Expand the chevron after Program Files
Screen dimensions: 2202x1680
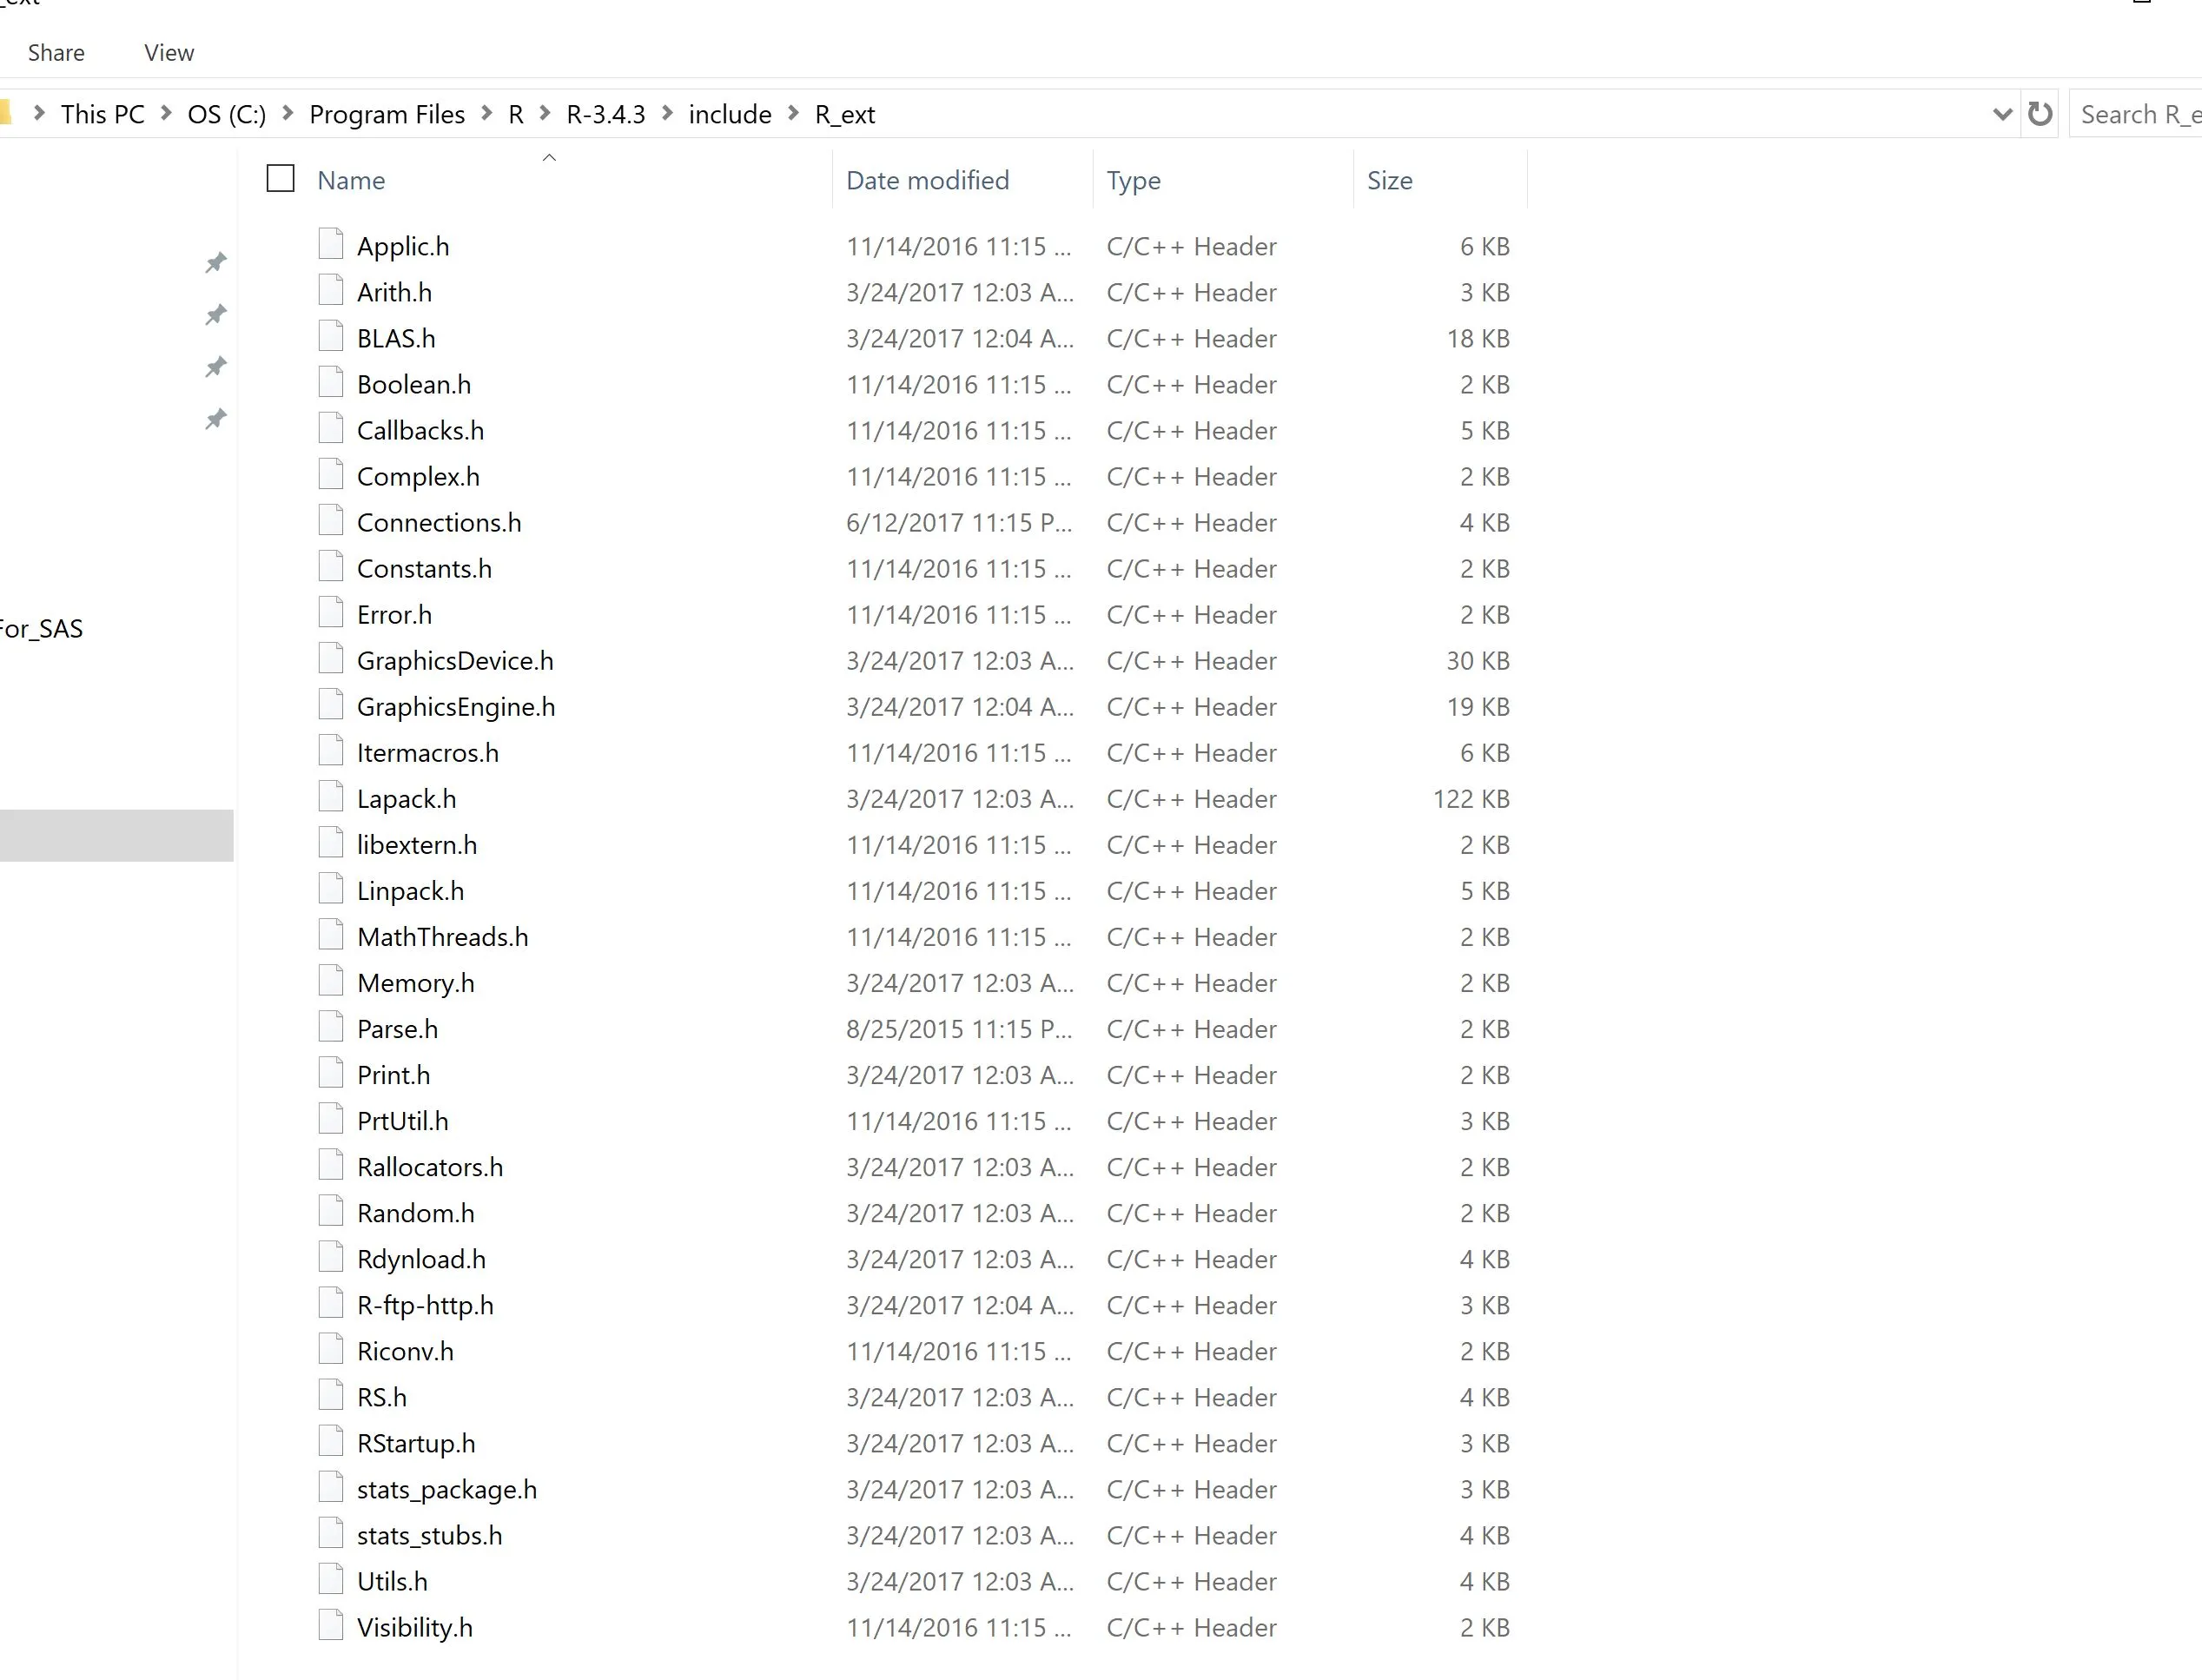[487, 114]
